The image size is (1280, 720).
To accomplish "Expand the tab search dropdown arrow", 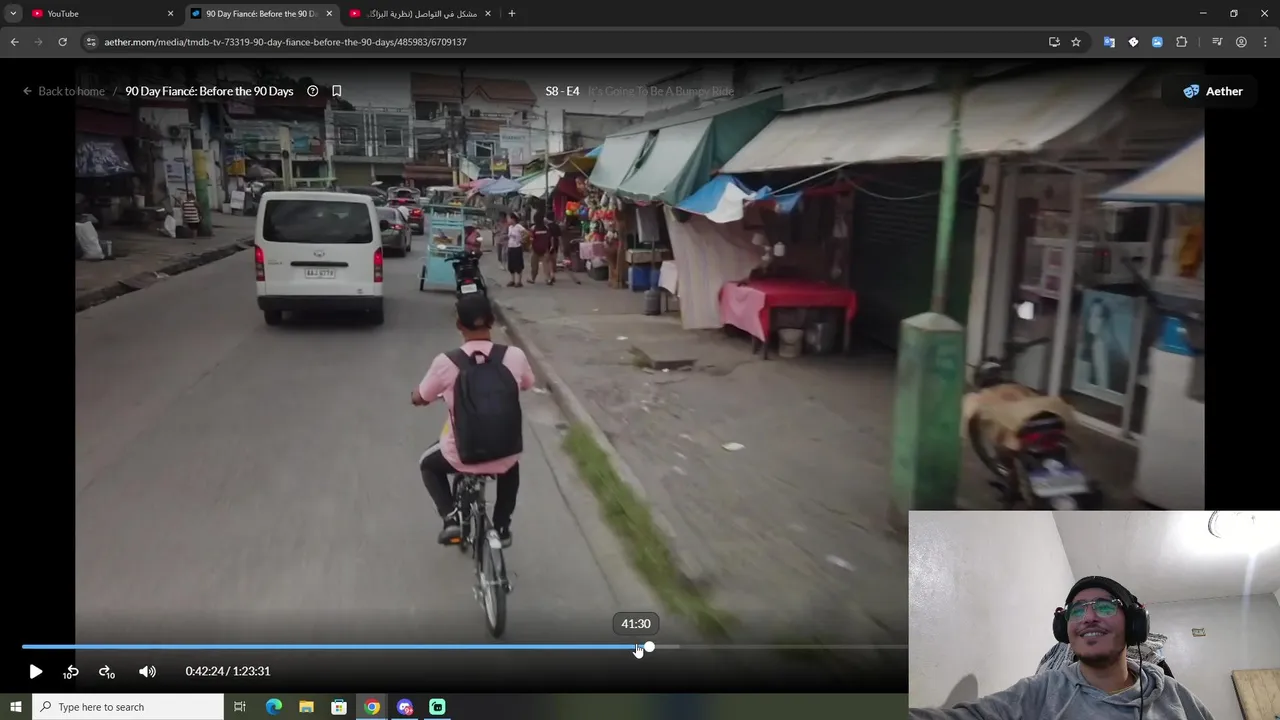I will 12,14.
